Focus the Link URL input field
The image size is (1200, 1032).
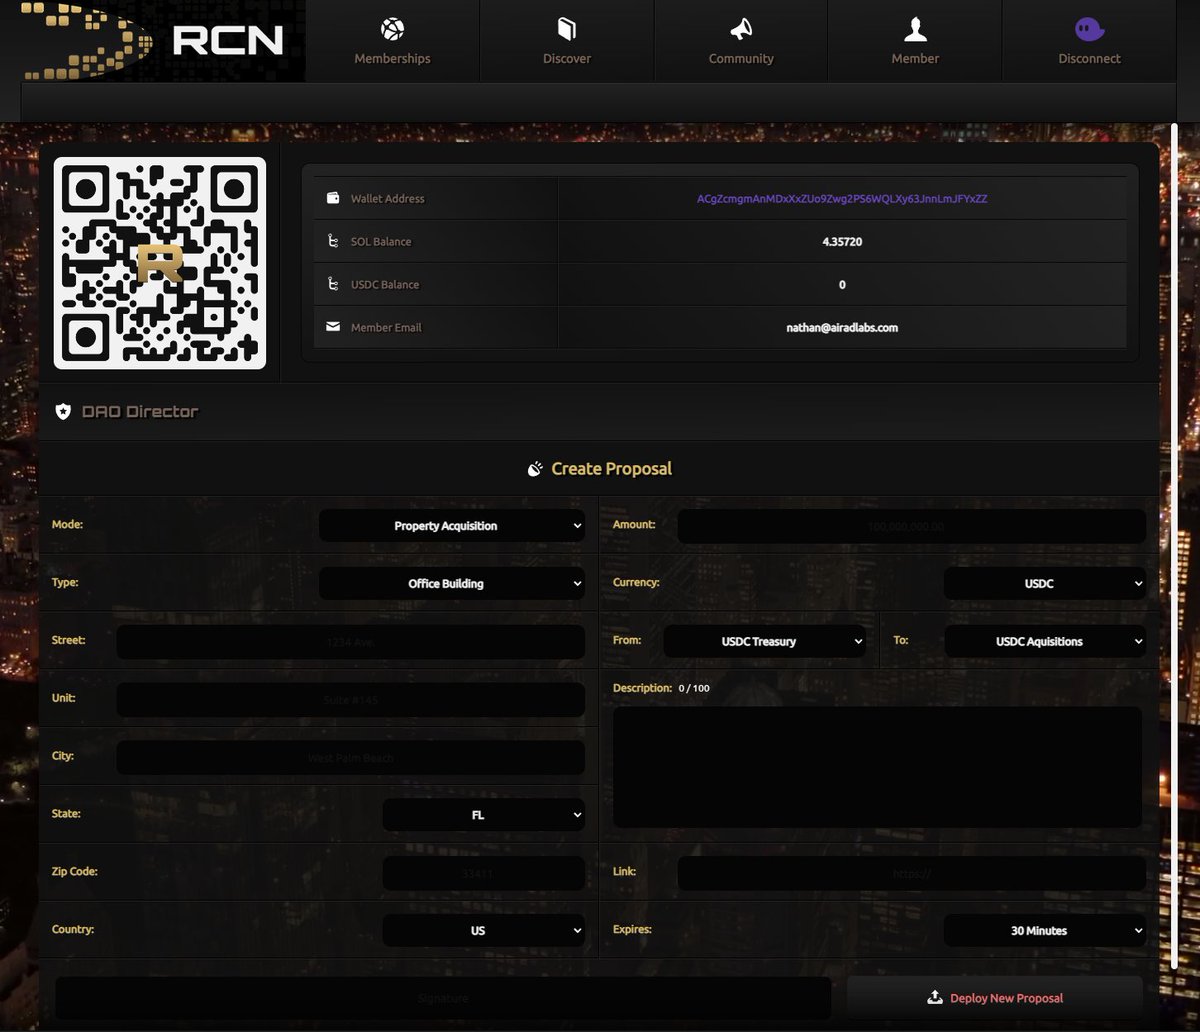click(x=912, y=873)
